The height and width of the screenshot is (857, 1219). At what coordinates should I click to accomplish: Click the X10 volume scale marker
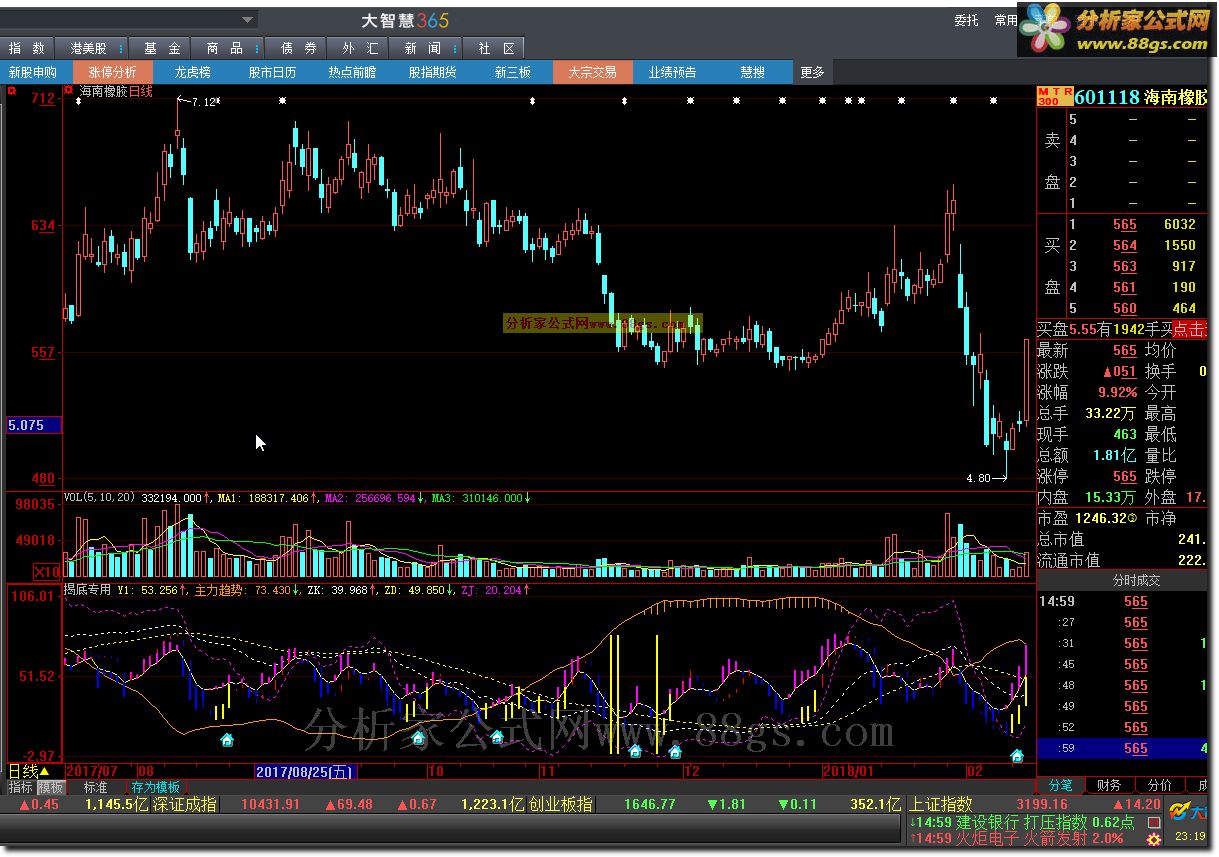tap(47, 572)
